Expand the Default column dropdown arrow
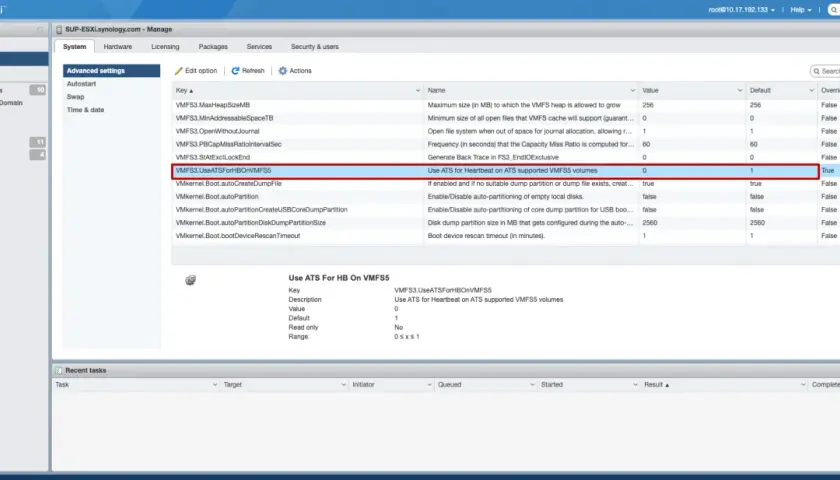 pos(811,91)
